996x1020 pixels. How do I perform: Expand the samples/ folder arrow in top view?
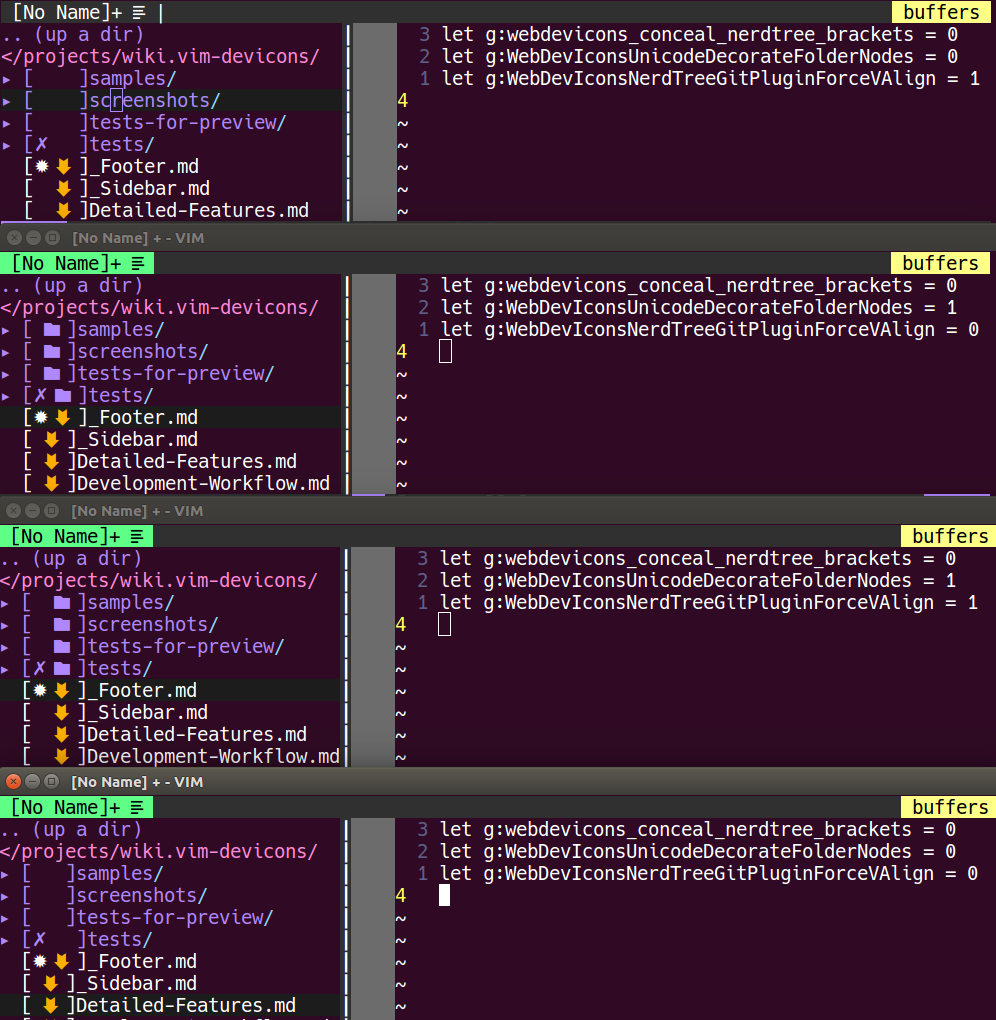click(6, 79)
